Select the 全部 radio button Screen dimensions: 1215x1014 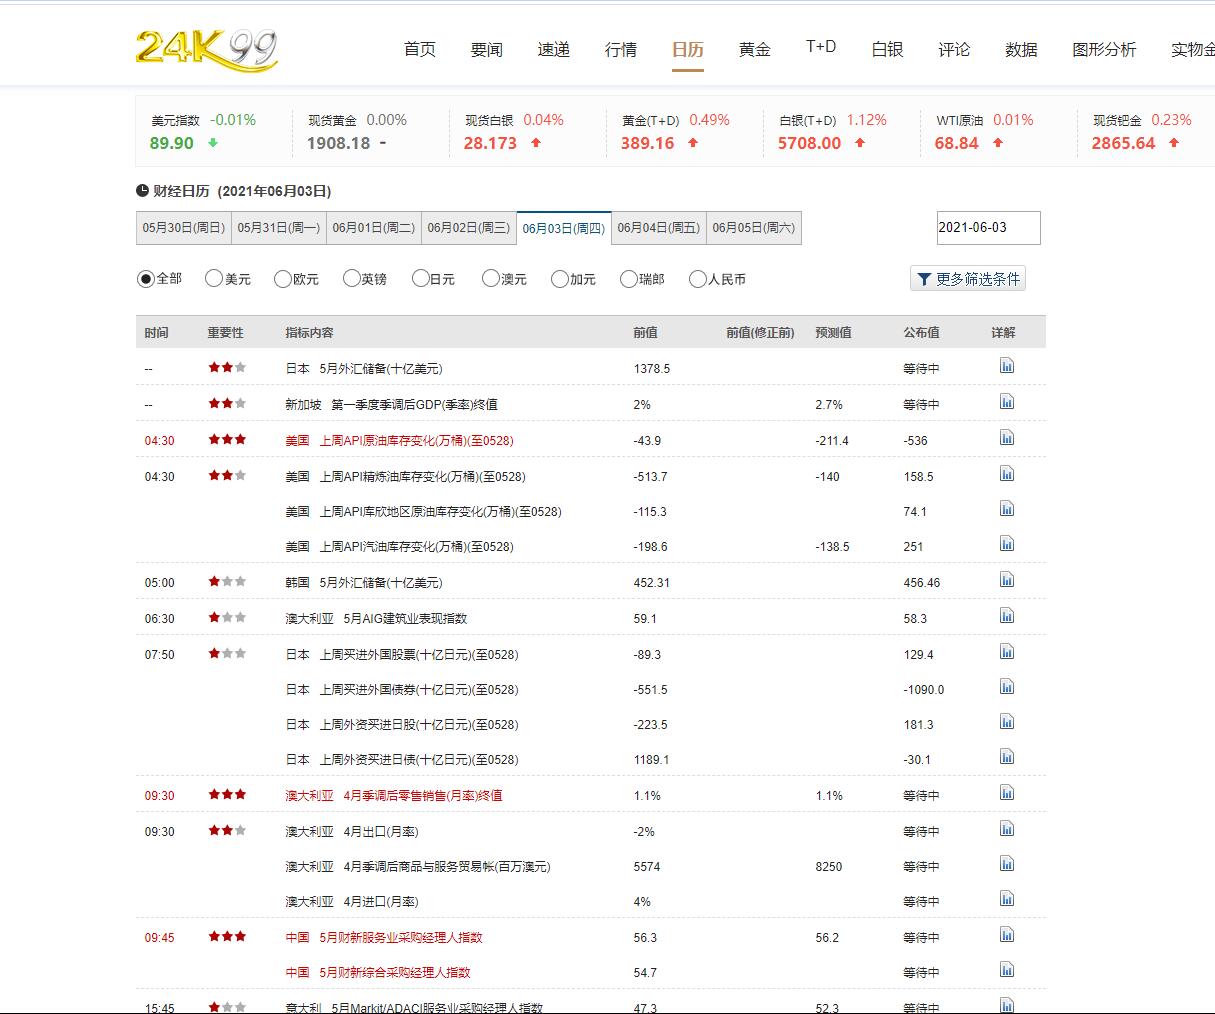pos(146,279)
